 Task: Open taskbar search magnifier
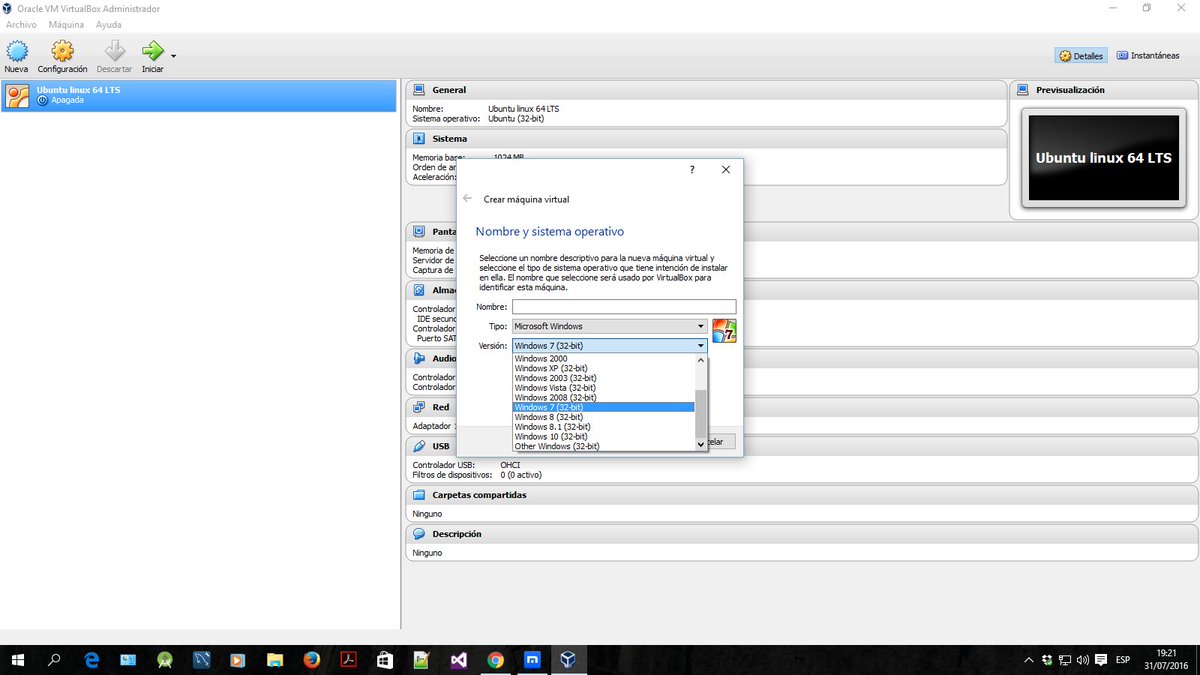coord(54,660)
